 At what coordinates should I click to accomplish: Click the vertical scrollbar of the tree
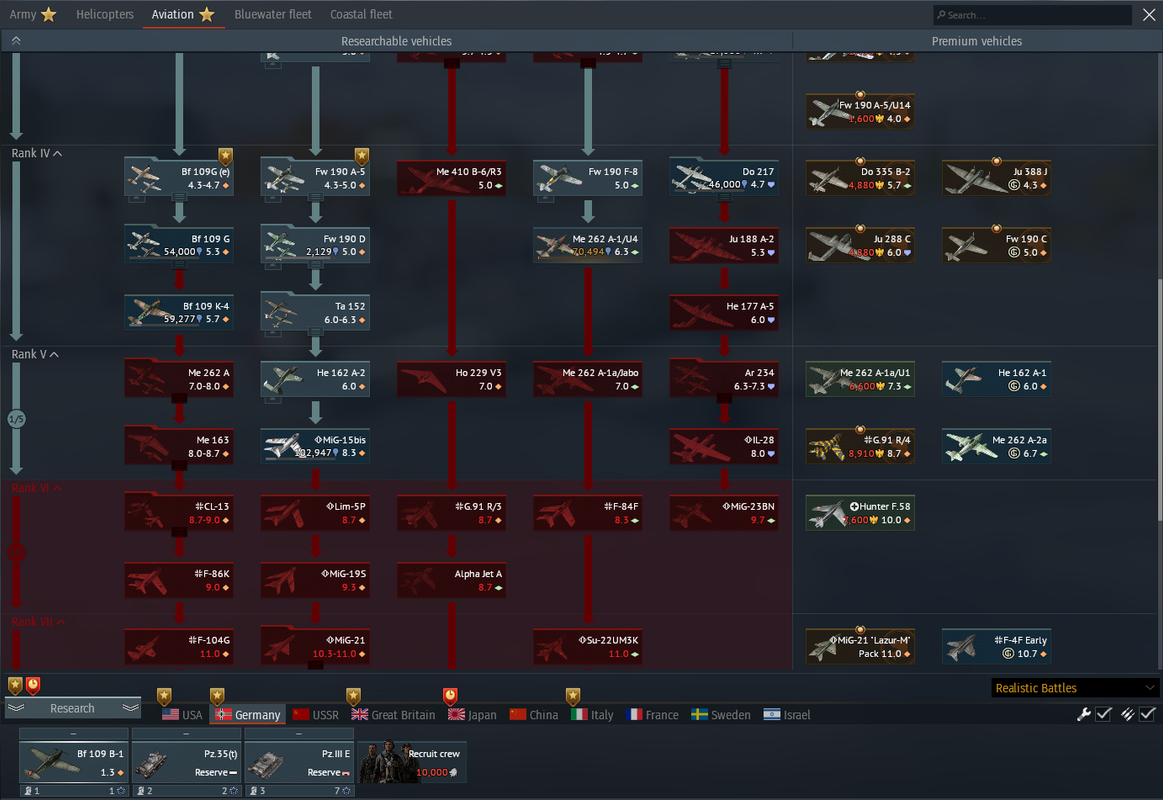[x=1159, y=400]
